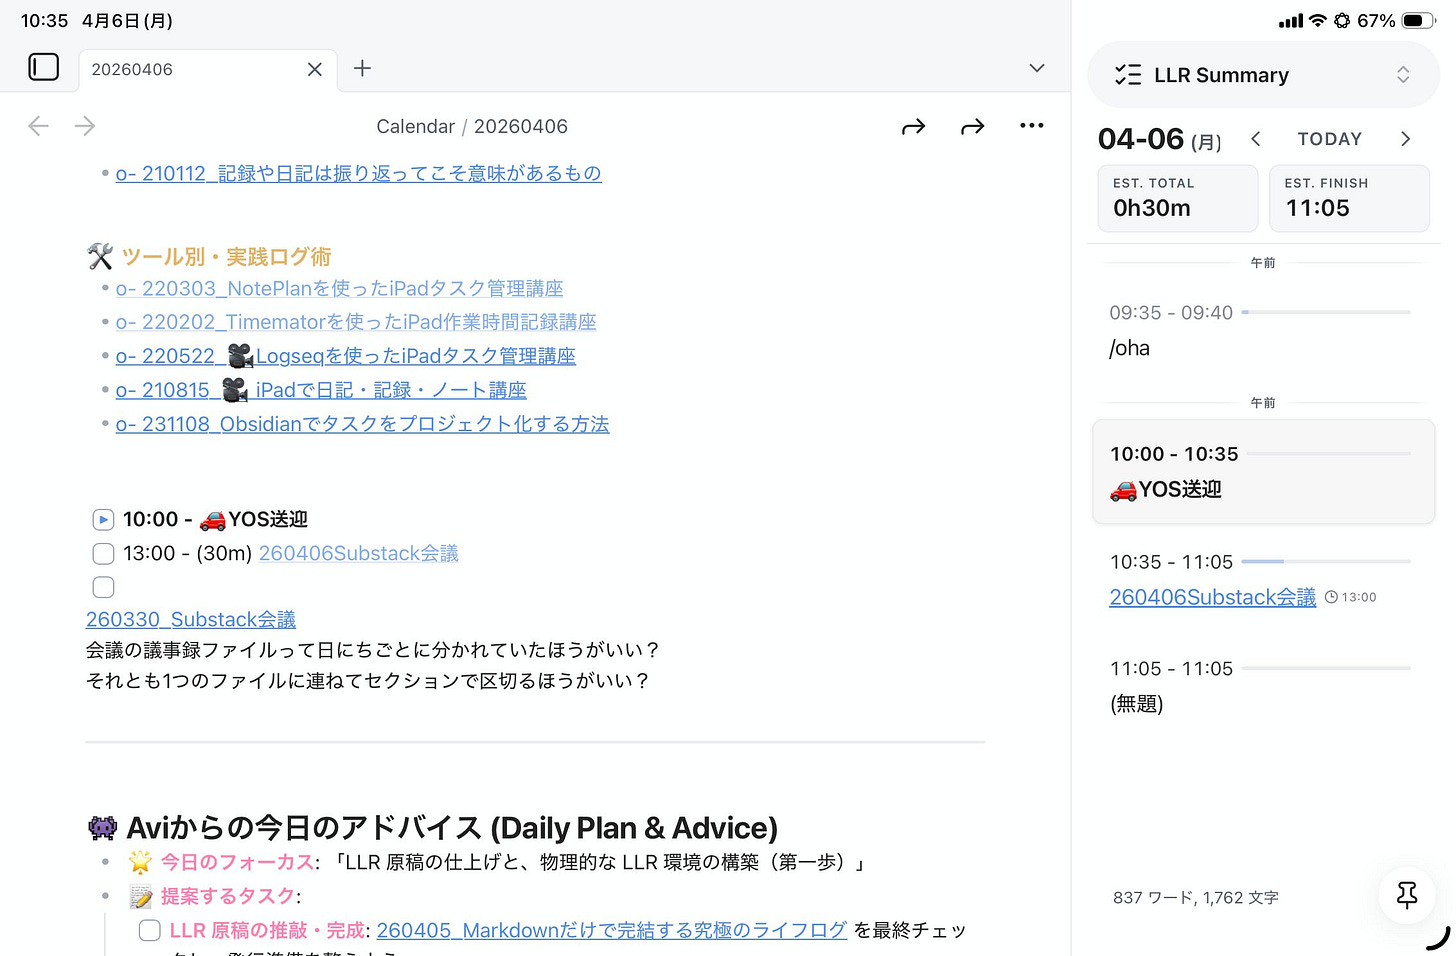Tap the pin icon in the summary panel
Screen dimensions: 1456x956
(1406, 896)
